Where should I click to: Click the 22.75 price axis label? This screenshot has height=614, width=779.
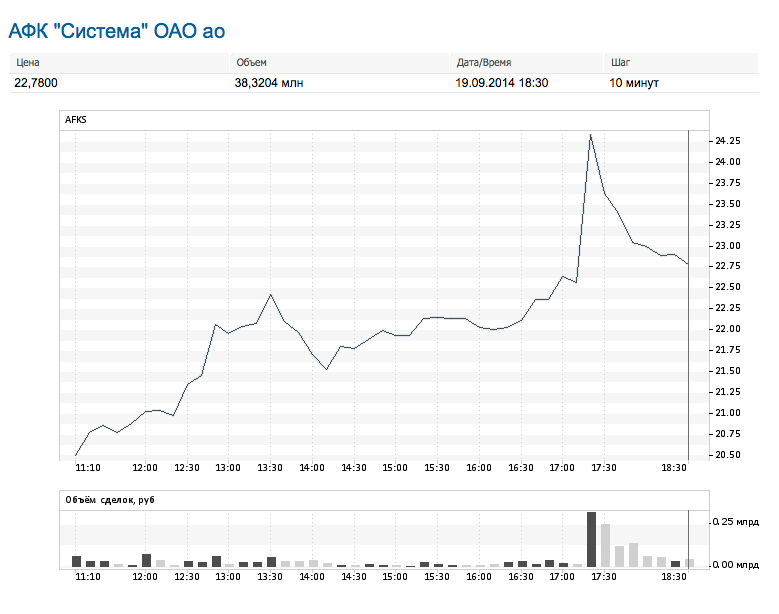click(727, 266)
